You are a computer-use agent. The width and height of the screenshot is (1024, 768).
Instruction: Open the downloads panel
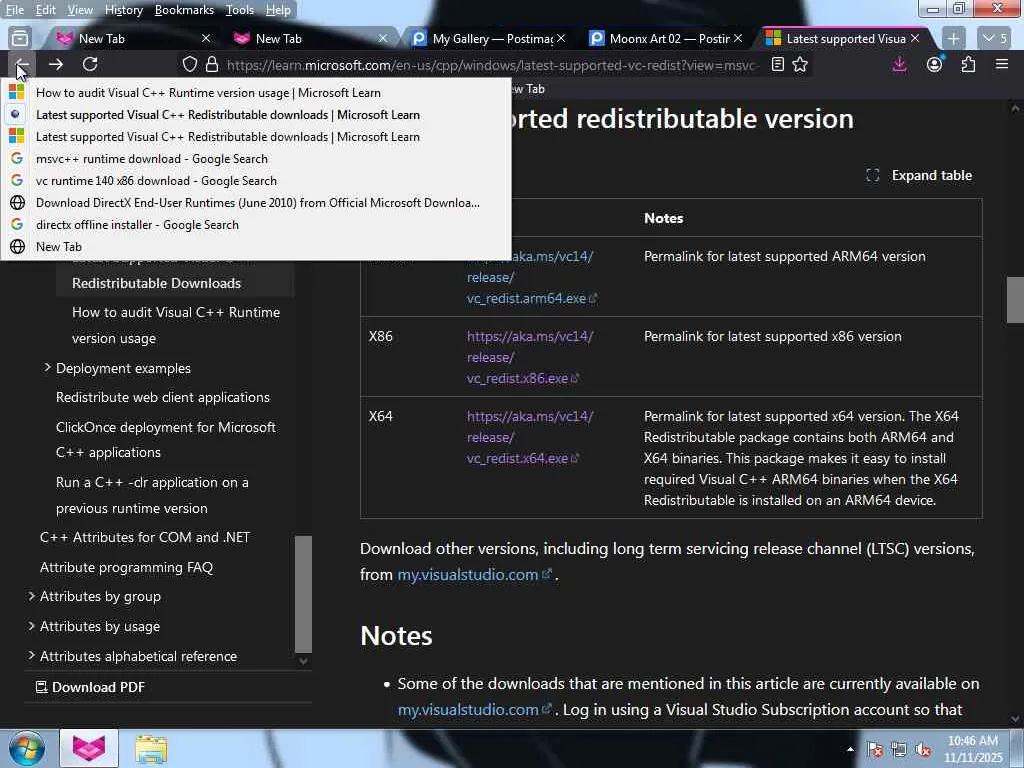(x=899, y=65)
